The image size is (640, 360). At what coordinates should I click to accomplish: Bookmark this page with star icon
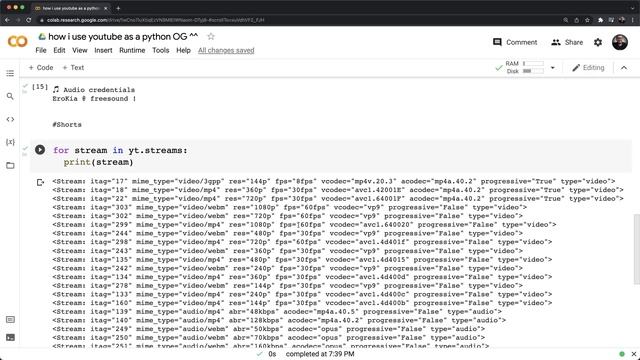(587, 20)
